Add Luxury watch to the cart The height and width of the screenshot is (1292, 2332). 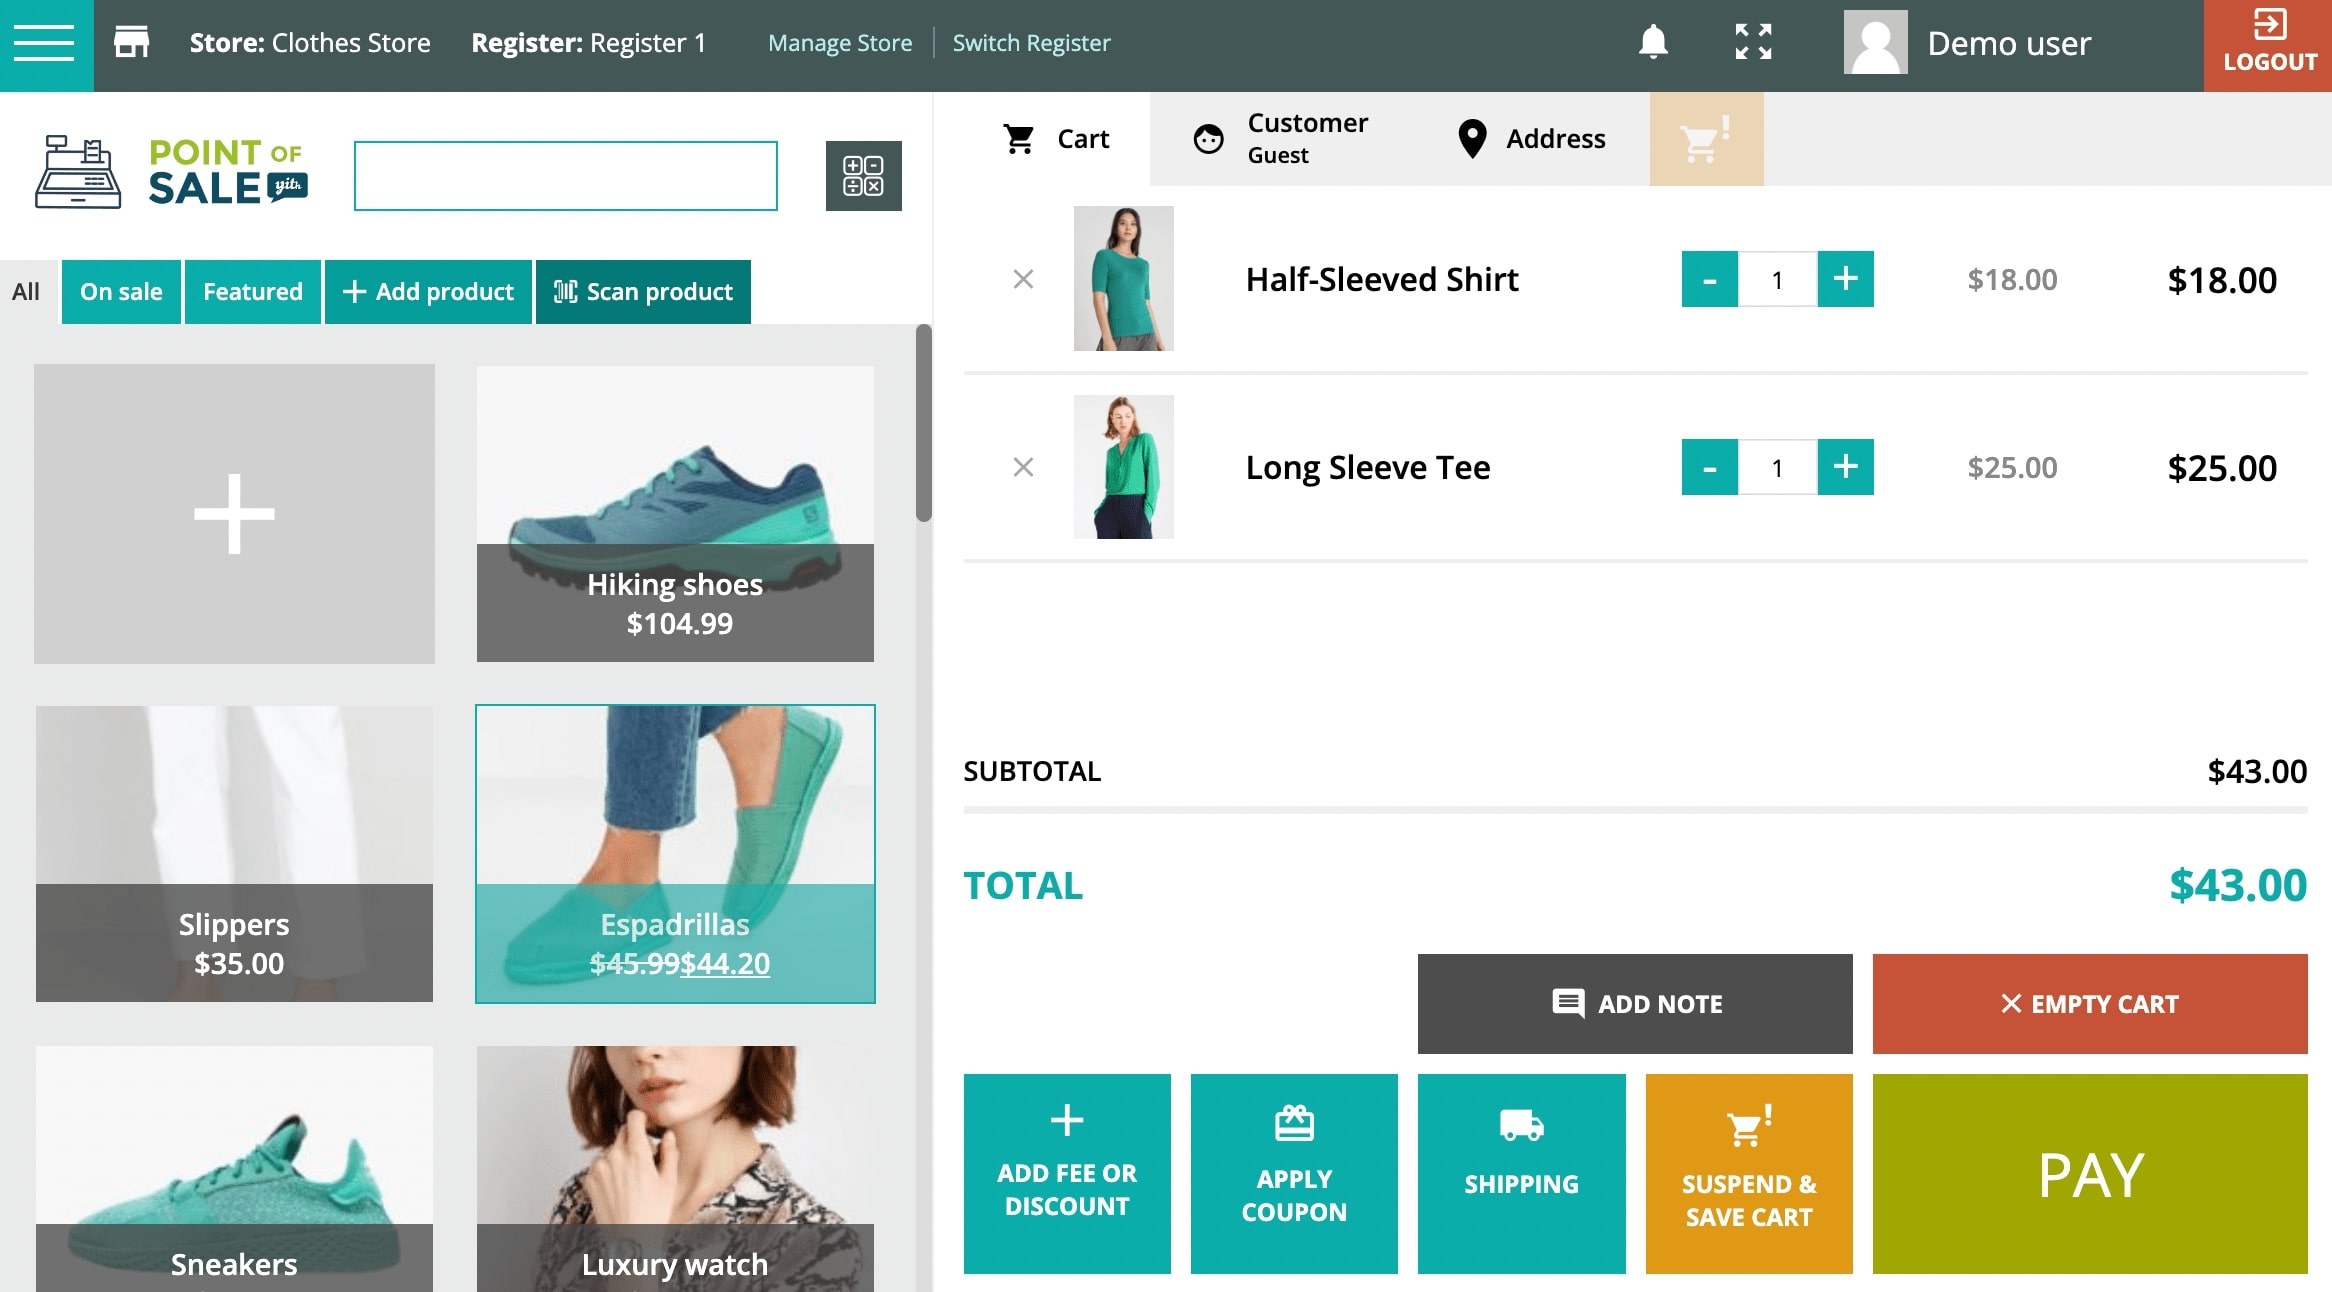tap(675, 1168)
